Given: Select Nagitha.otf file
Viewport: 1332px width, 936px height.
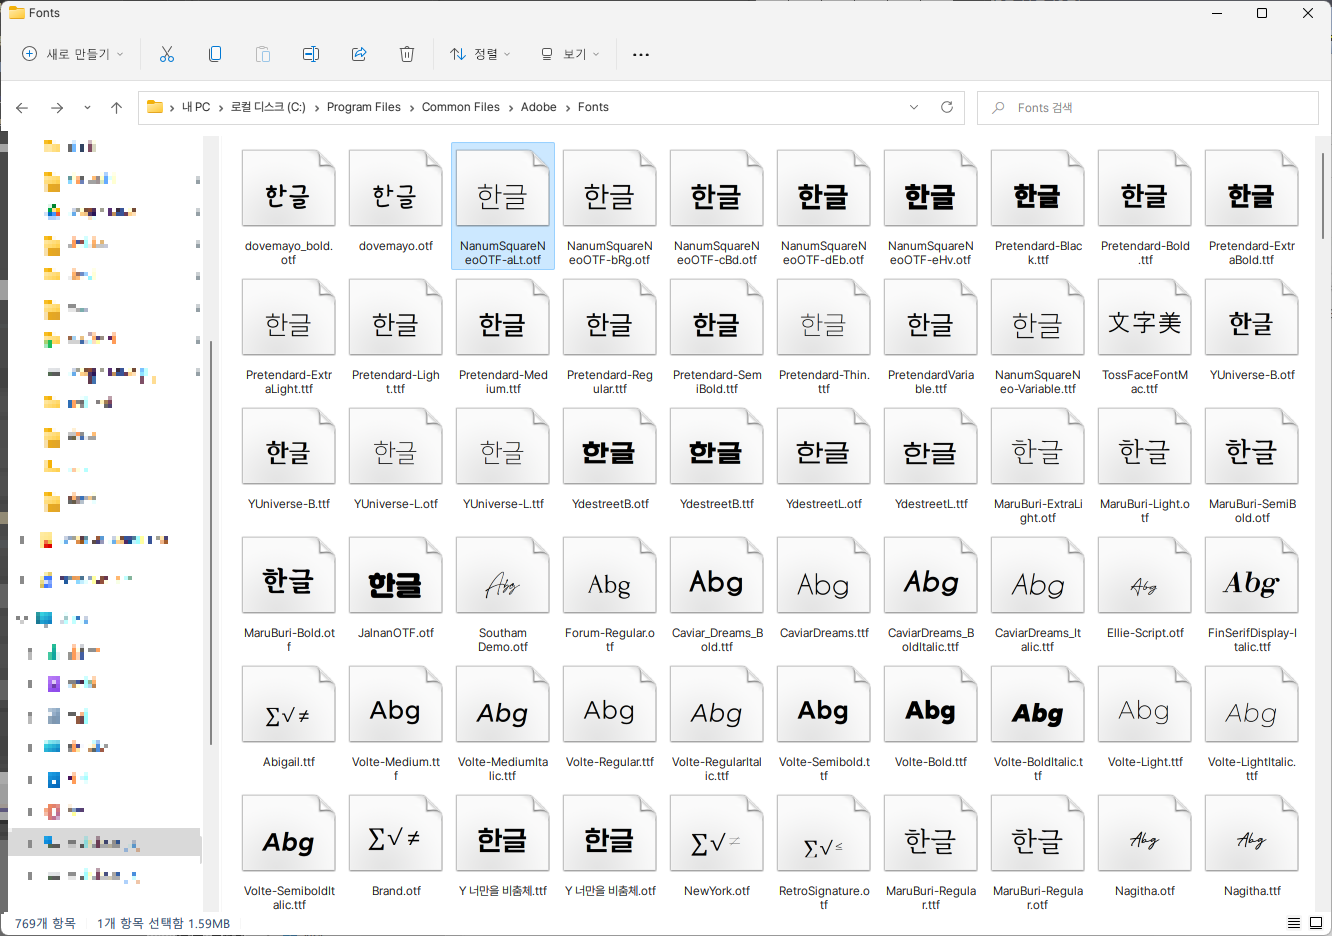Looking at the screenshot, I should [x=1144, y=844].
